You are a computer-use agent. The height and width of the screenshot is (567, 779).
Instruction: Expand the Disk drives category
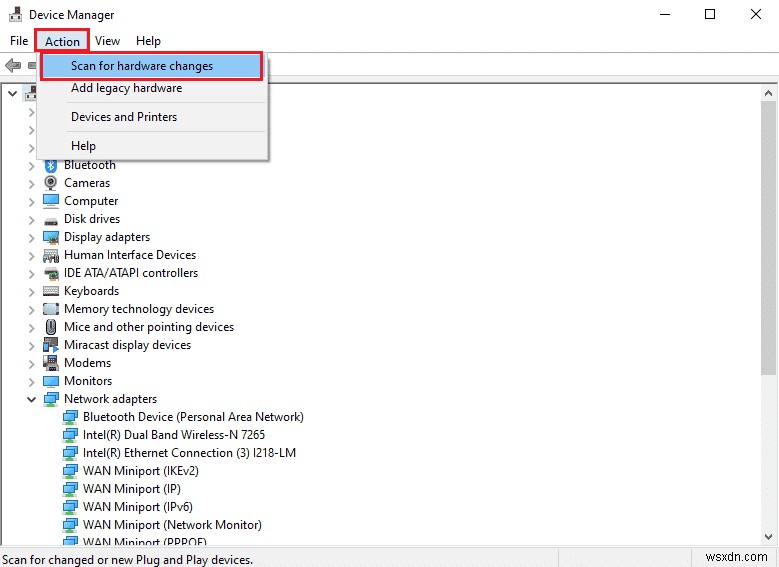point(31,220)
